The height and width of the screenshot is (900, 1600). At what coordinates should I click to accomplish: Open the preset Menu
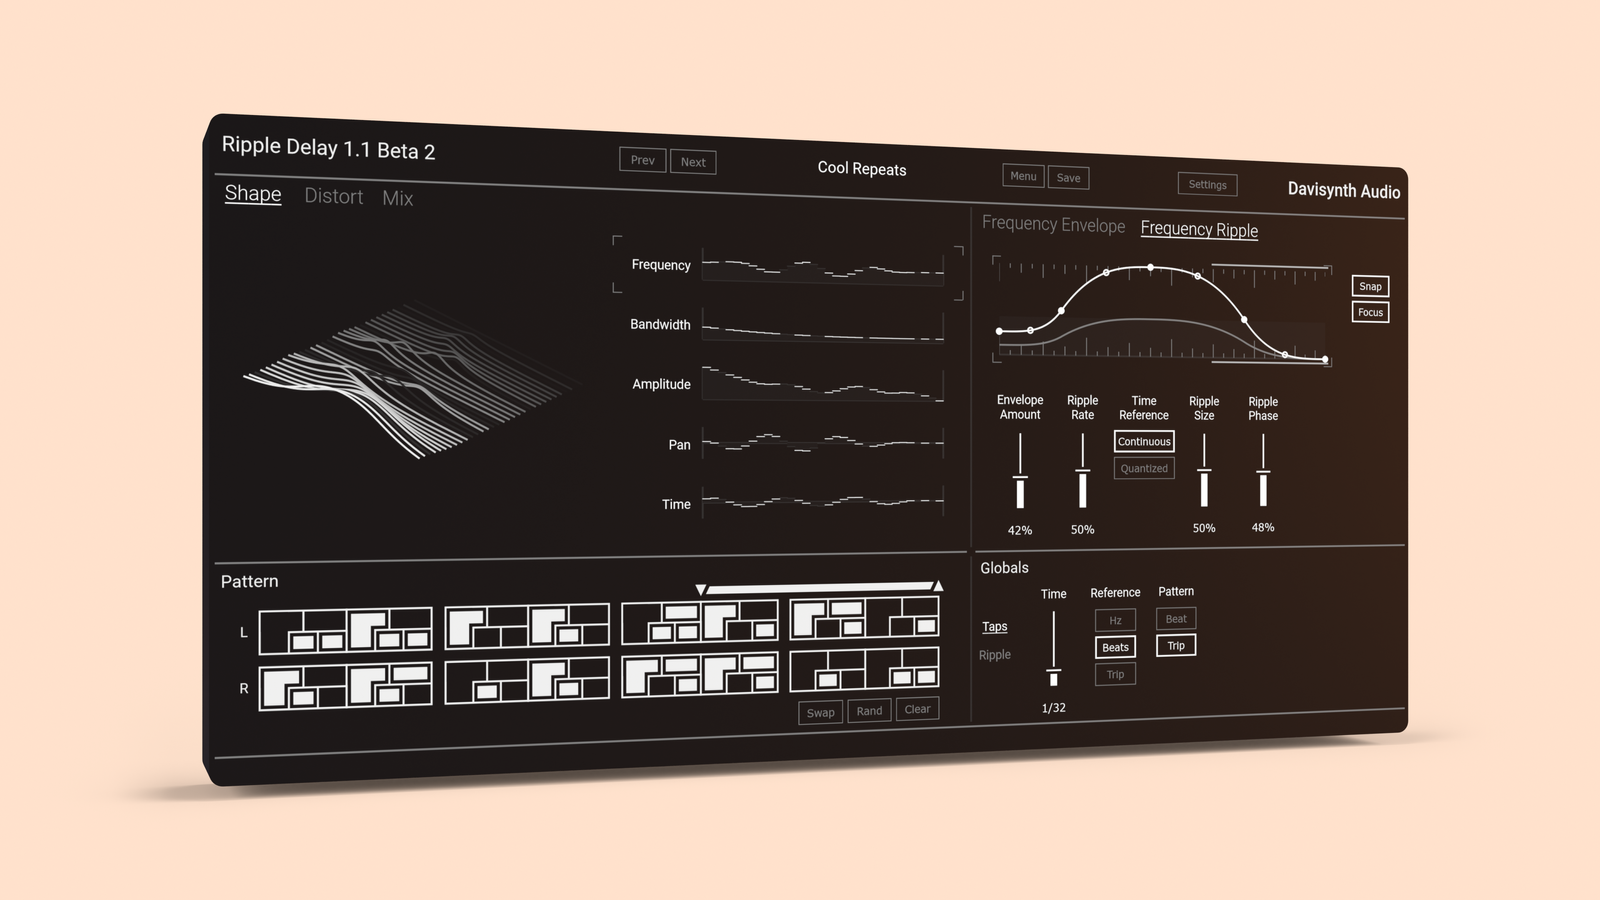1023,176
